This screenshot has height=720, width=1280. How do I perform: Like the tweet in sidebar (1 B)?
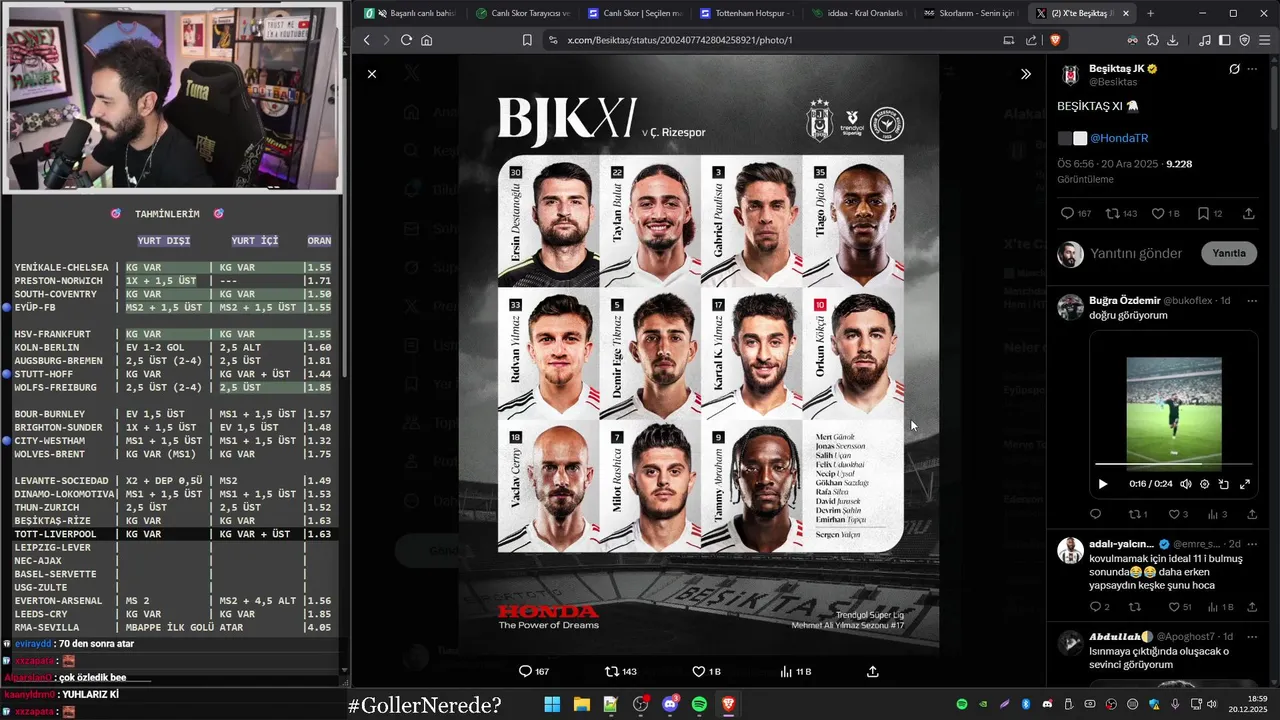1158,213
